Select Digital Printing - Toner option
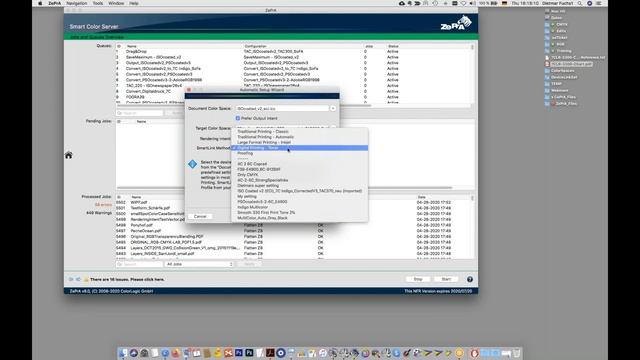This screenshot has width=640, height=360. pyautogui.click(x=300, y=148)
